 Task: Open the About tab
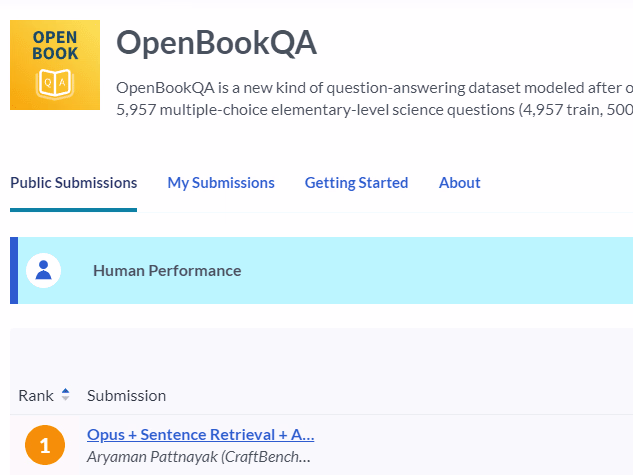(x=459, y=183)
